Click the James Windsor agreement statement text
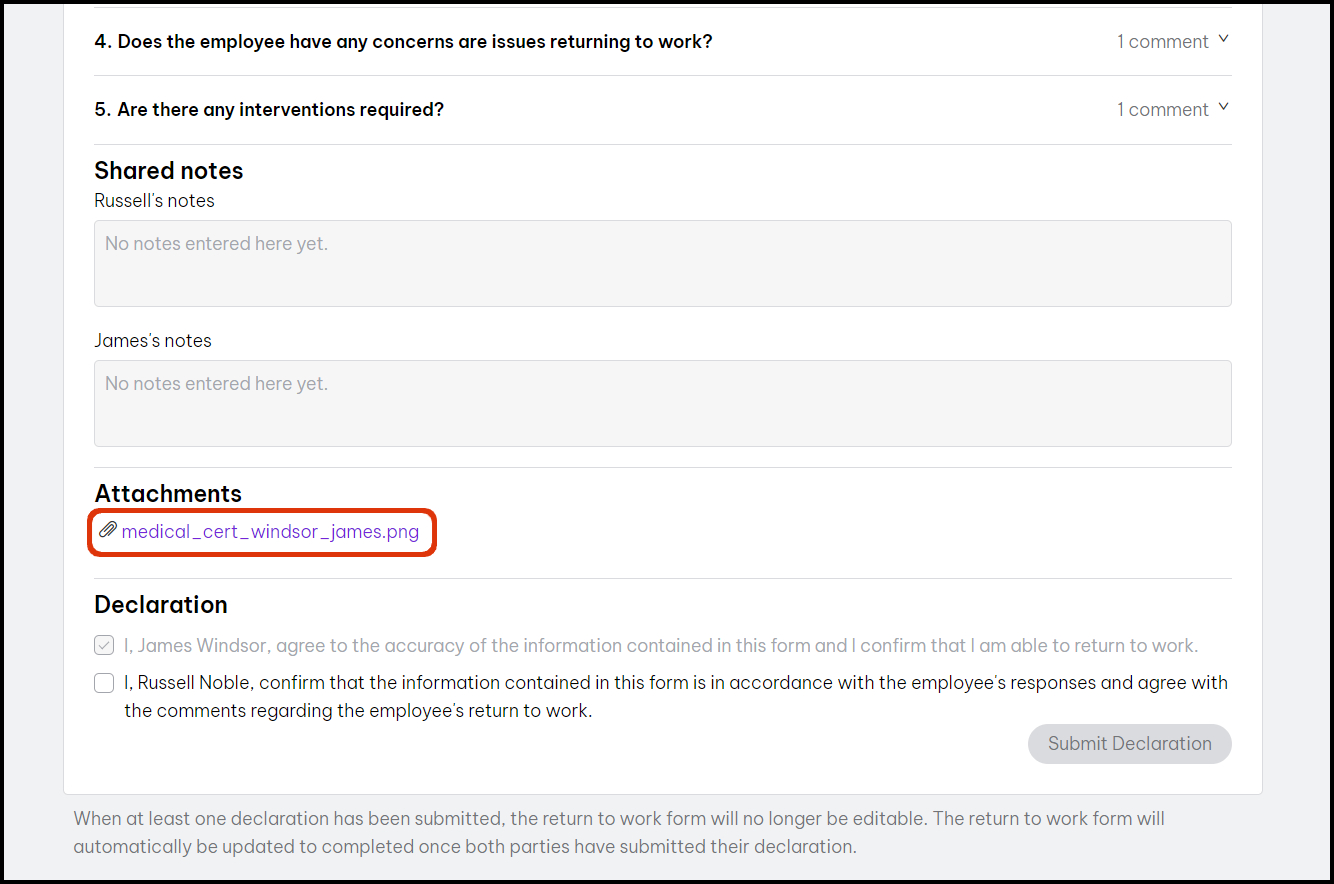1334x884 pixels. pos(660,646)
